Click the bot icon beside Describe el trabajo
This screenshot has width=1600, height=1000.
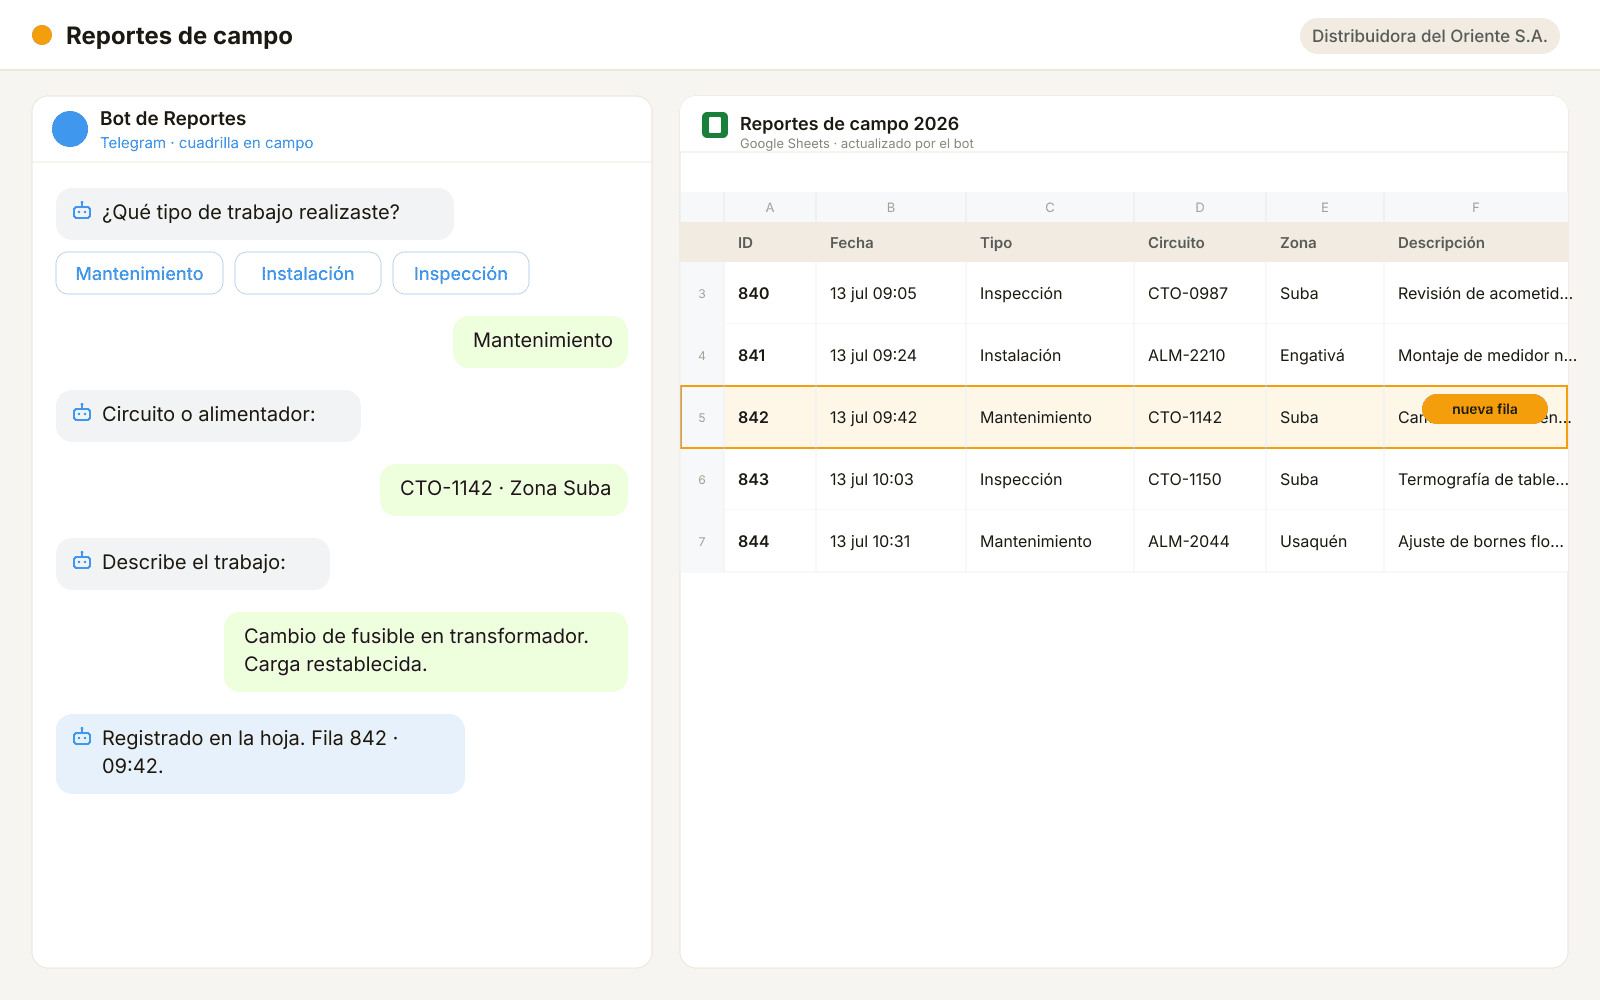click(x=82, y=562)
